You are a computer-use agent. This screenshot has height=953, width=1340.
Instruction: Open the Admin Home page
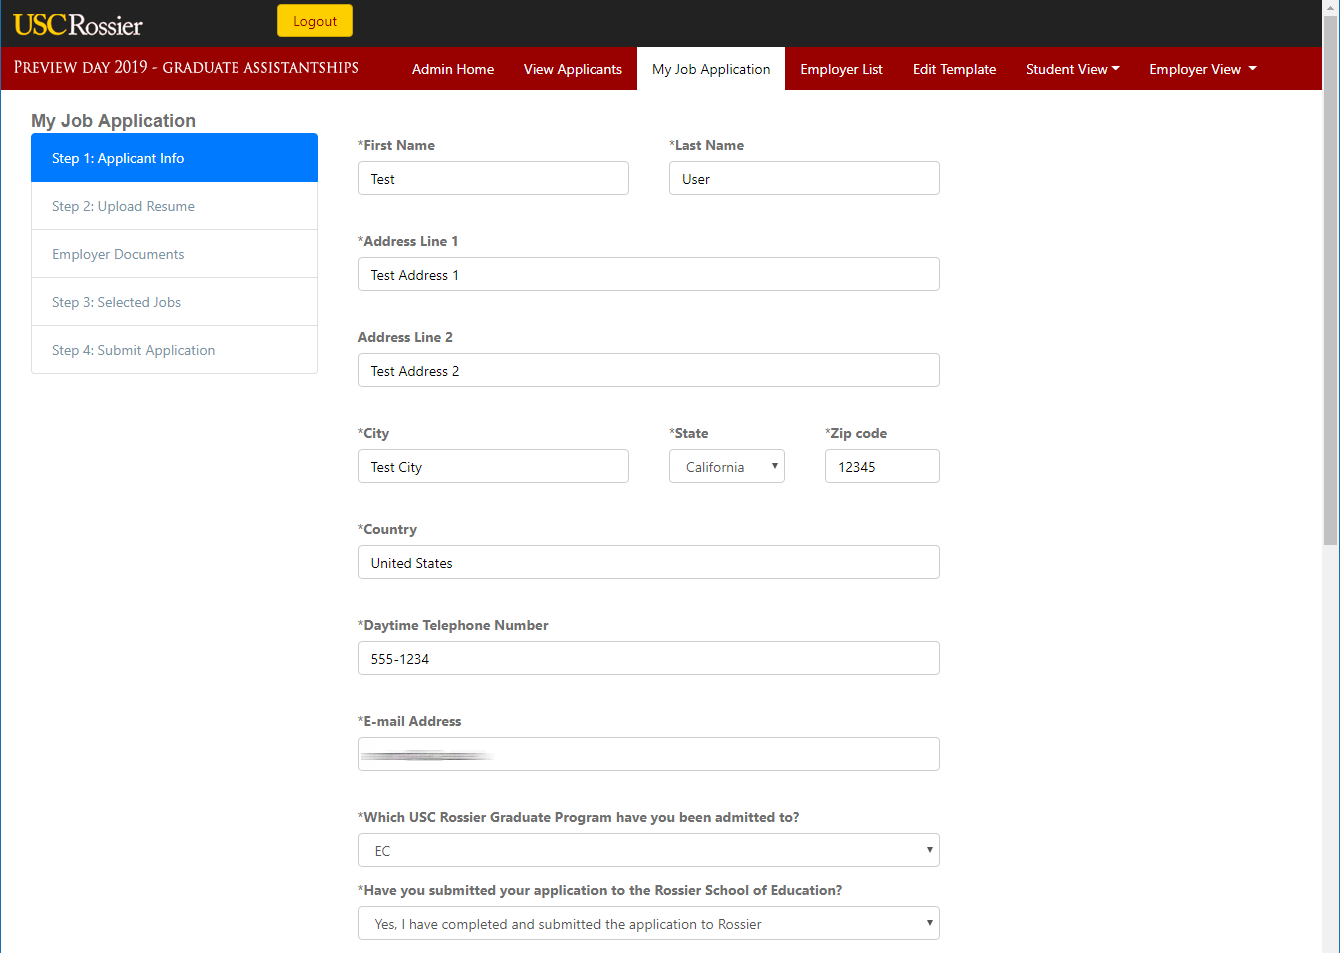click(x=453, y=69)
